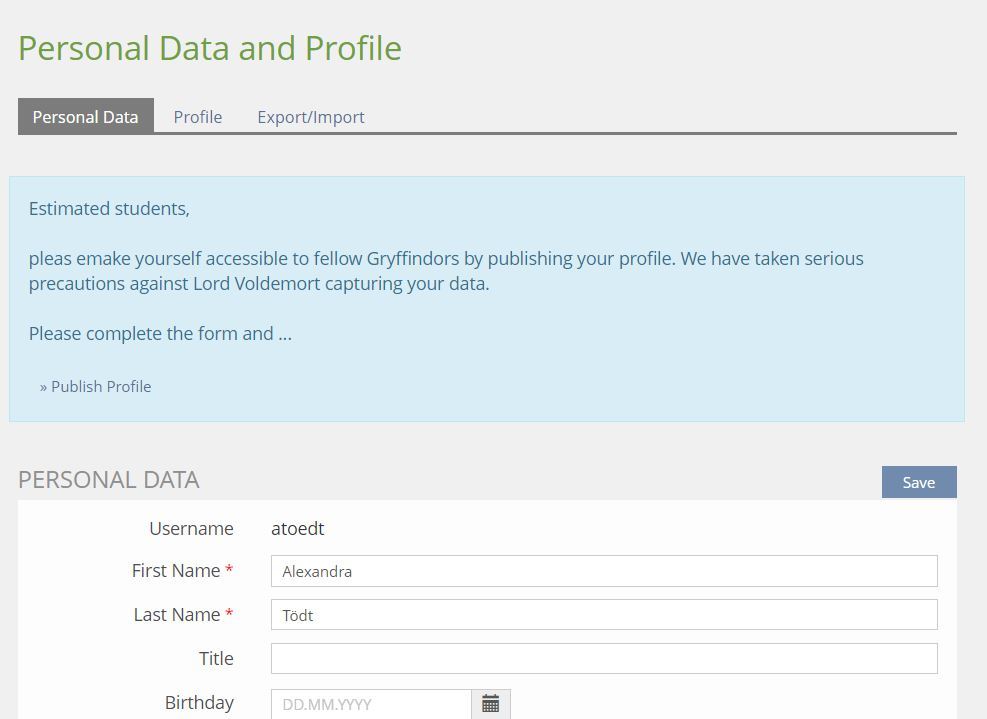Click the Birthday field label
Image resolution: width=987 pixels, height=719 pixels.
coord(199,703)
